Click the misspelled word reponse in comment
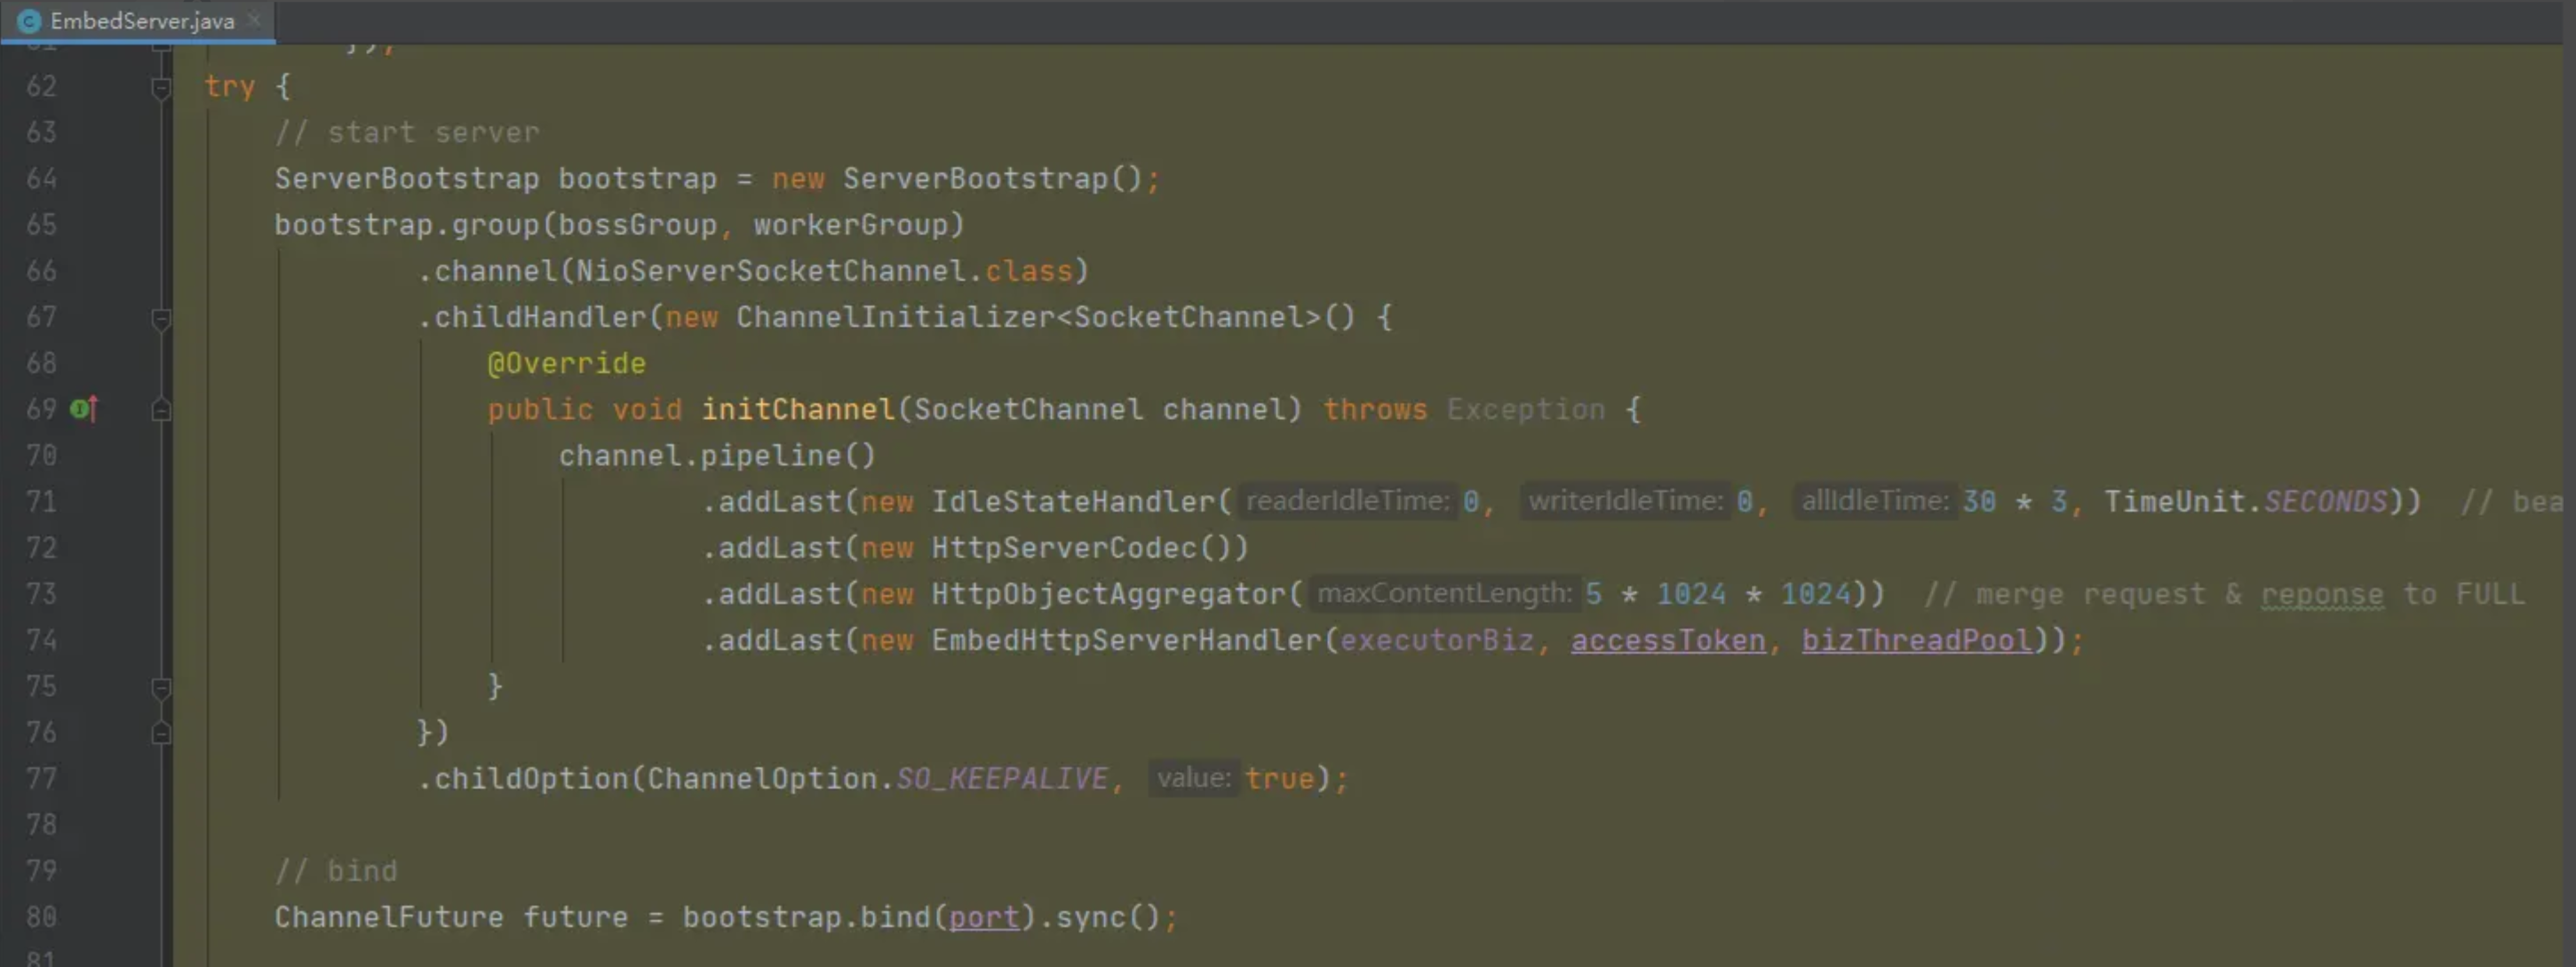The image size is (2576, 967). [2321, 595]
